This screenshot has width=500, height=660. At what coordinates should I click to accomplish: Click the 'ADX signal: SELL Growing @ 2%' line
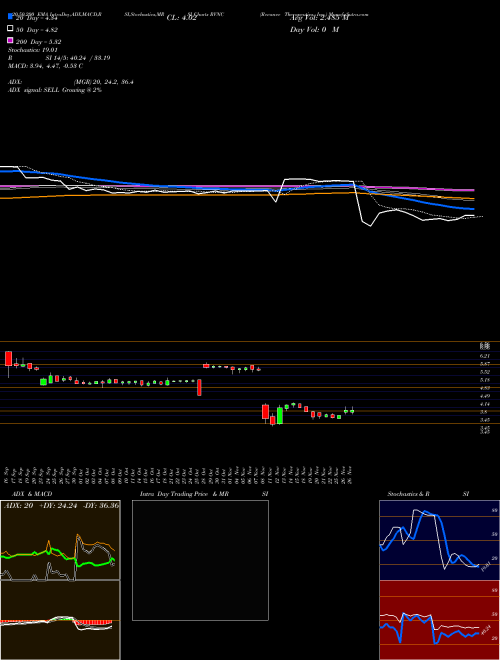pos(55,90)
